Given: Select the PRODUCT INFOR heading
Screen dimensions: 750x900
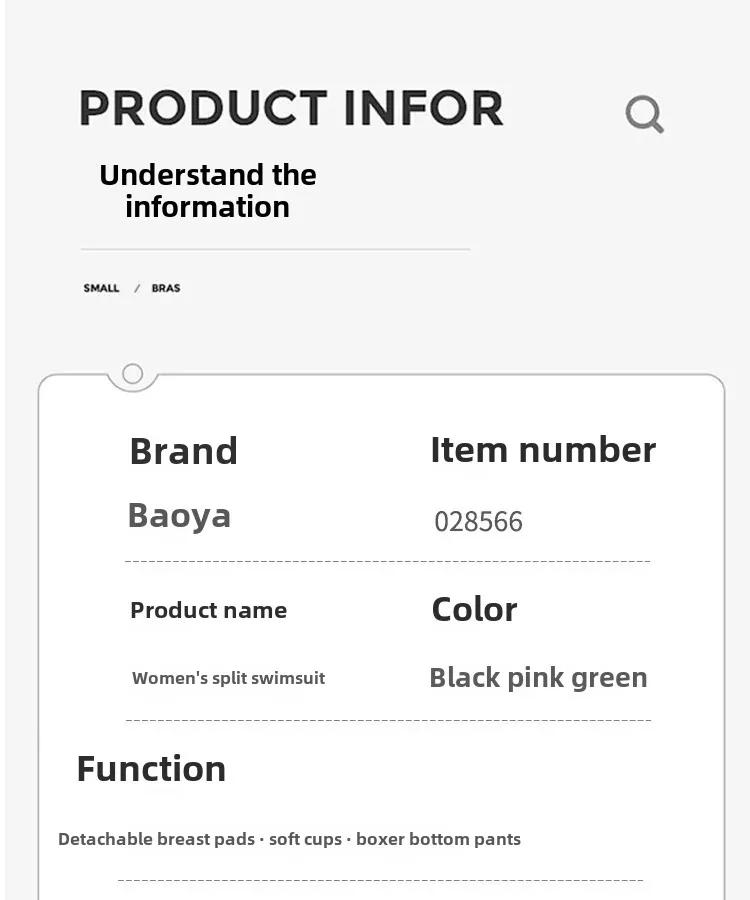Looking at the screenshot, I should 292,108.
